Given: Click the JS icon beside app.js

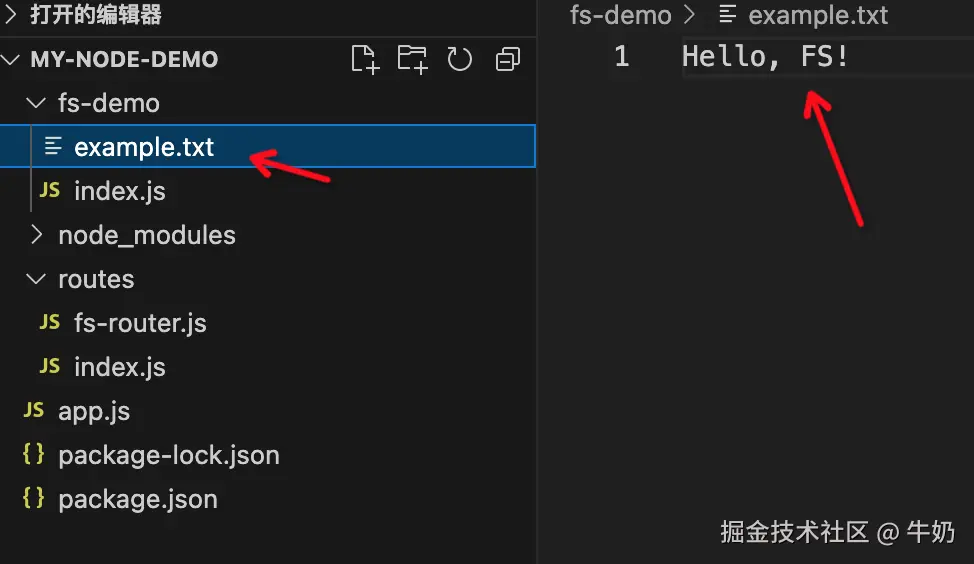Looking at the screenshot, I should point(33,410).
